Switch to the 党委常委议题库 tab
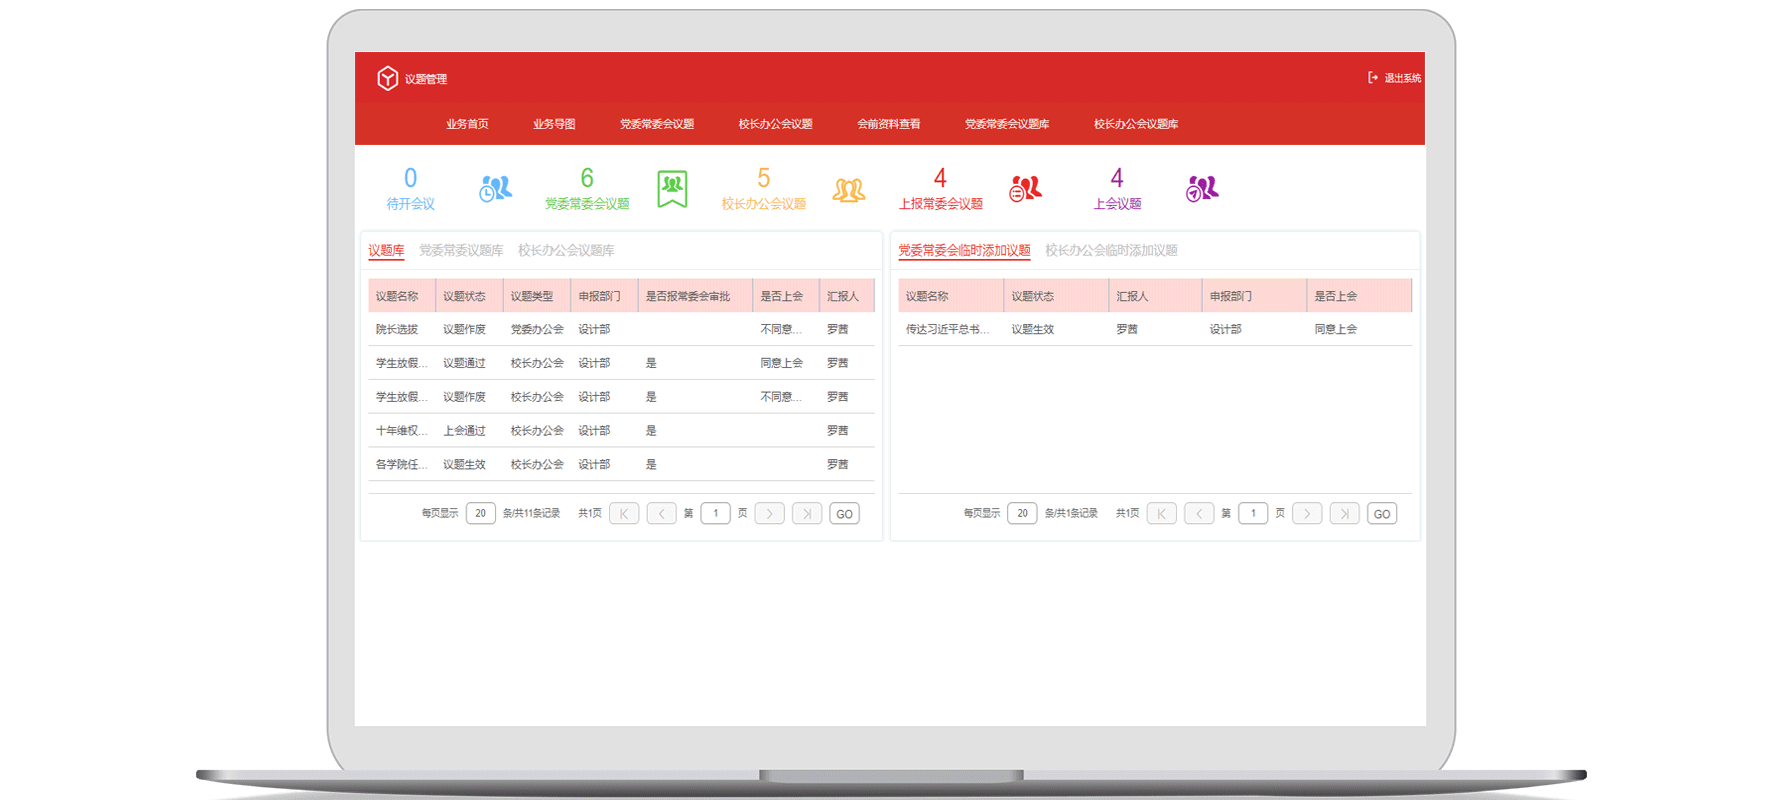The image size is (1784, 800). [461, 250]
